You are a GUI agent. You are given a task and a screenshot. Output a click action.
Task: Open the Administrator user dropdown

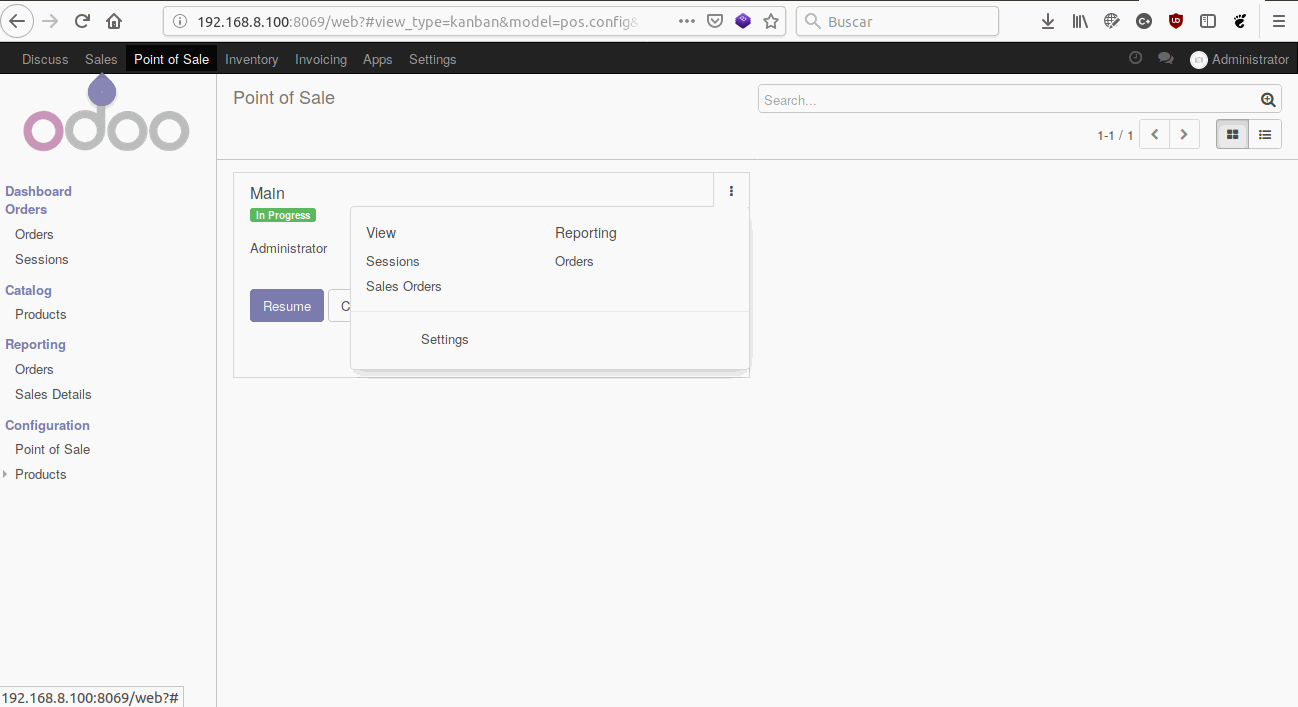(1238, 58)
